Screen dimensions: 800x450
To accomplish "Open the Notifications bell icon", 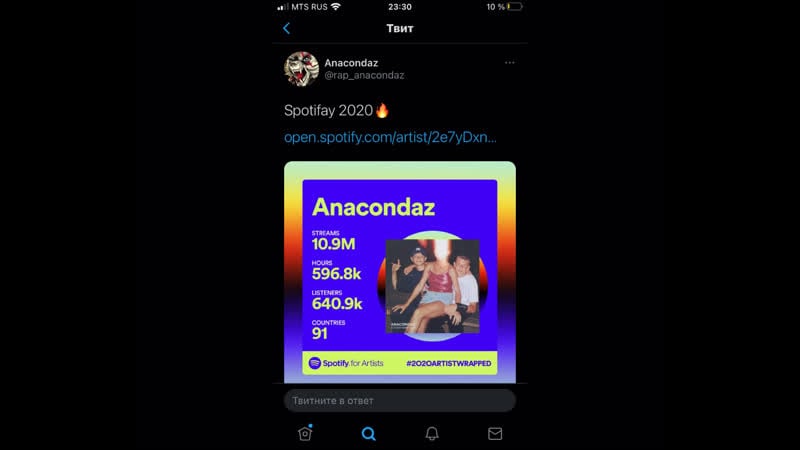I will pos(432,434).
